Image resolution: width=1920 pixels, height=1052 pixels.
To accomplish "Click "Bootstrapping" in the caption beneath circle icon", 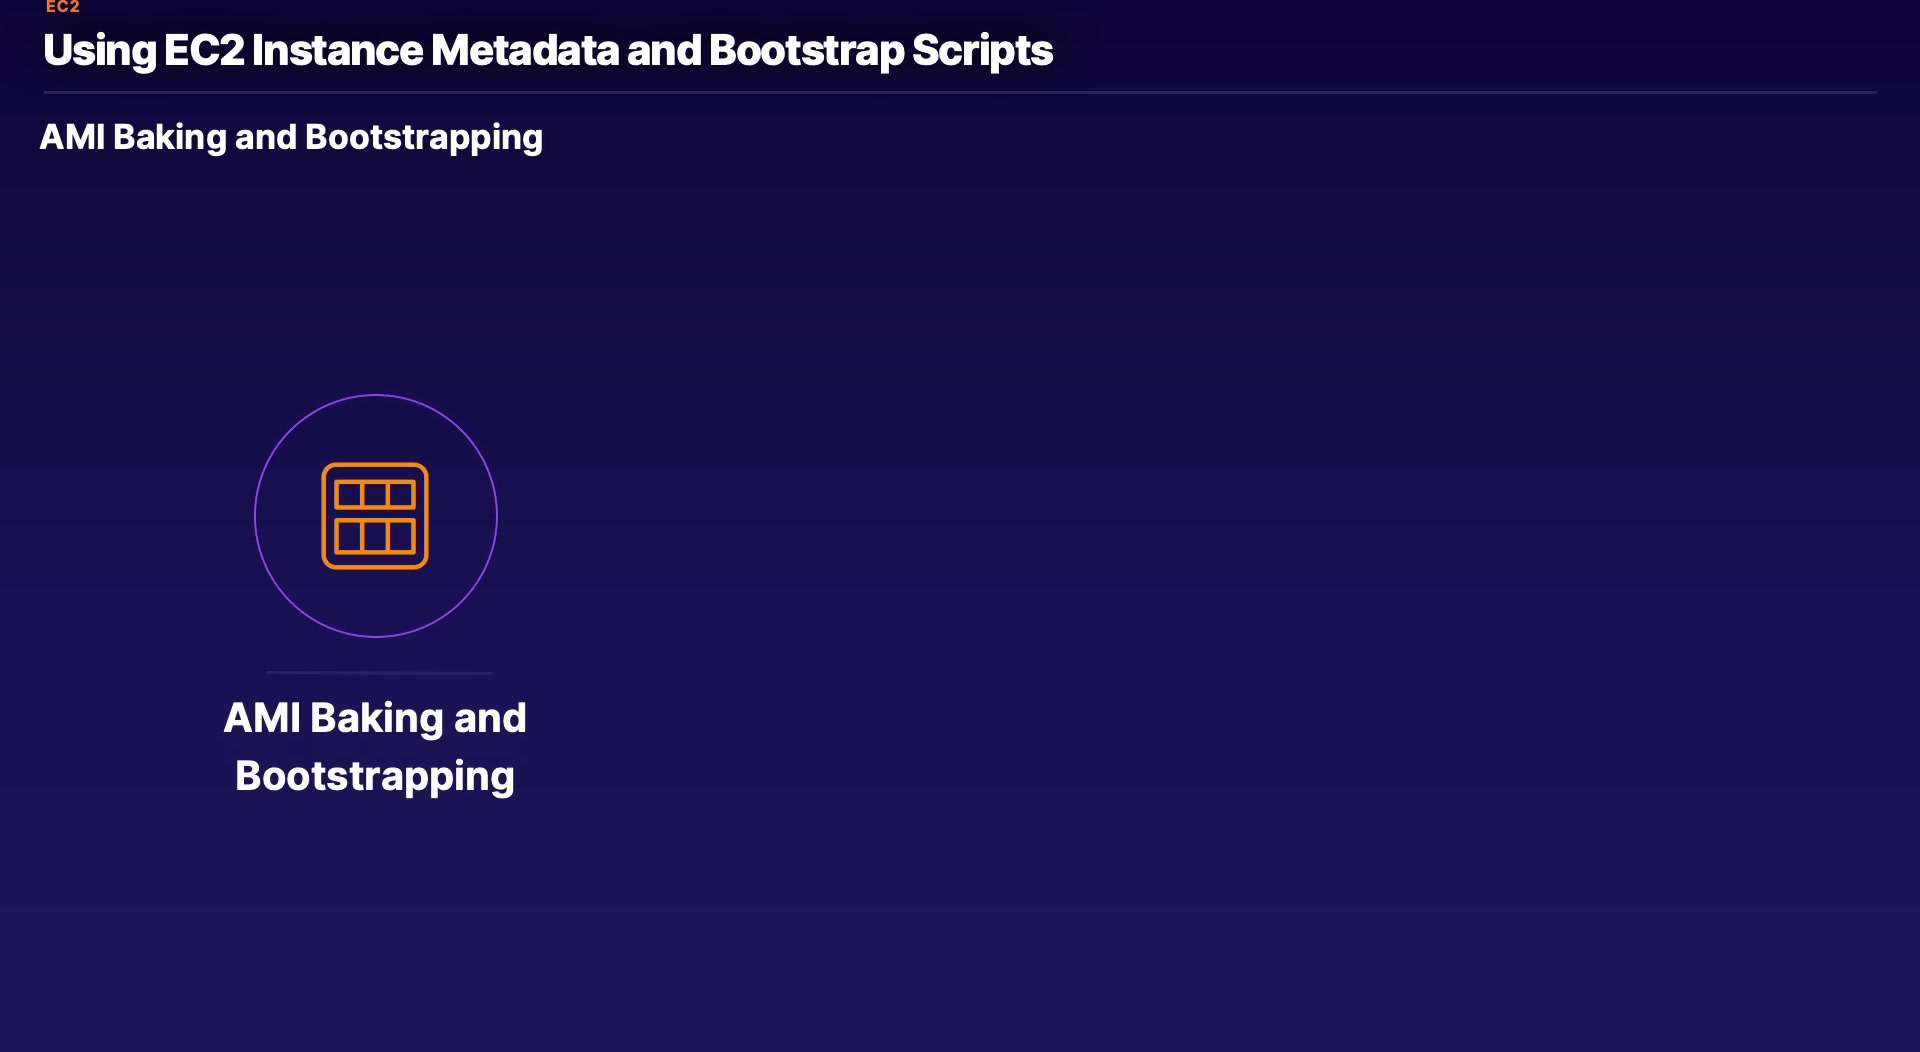I will point(375,776).
